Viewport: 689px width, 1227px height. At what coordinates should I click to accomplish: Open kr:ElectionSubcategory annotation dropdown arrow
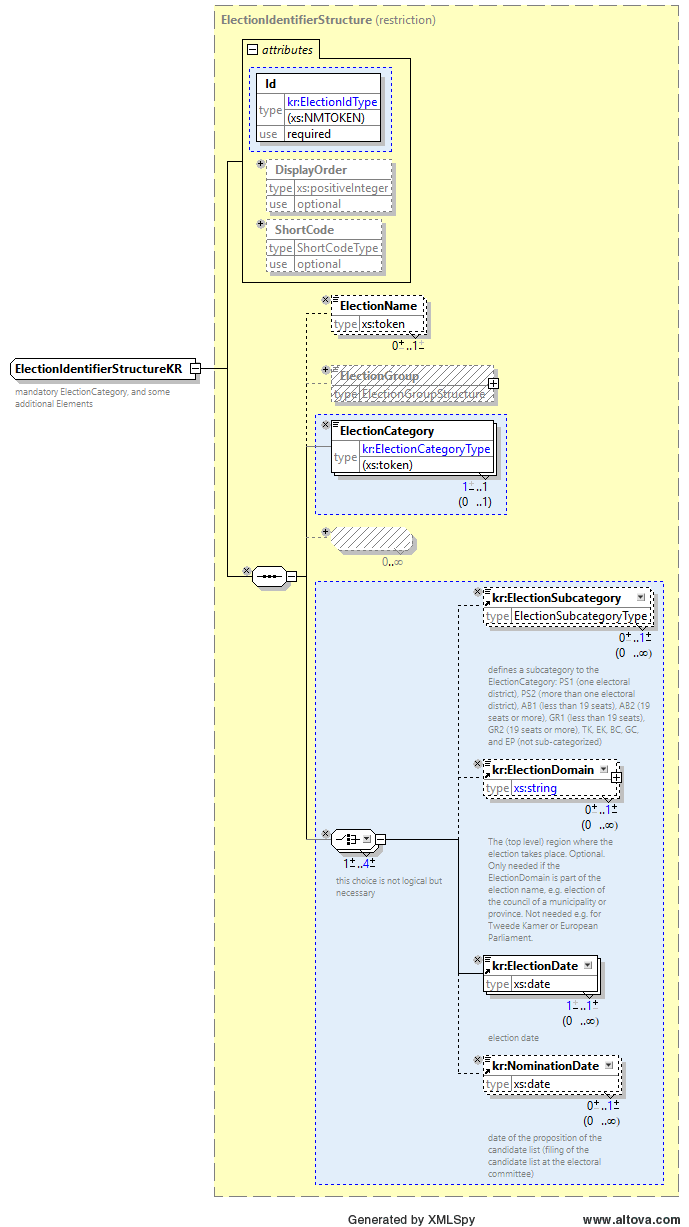641,597
